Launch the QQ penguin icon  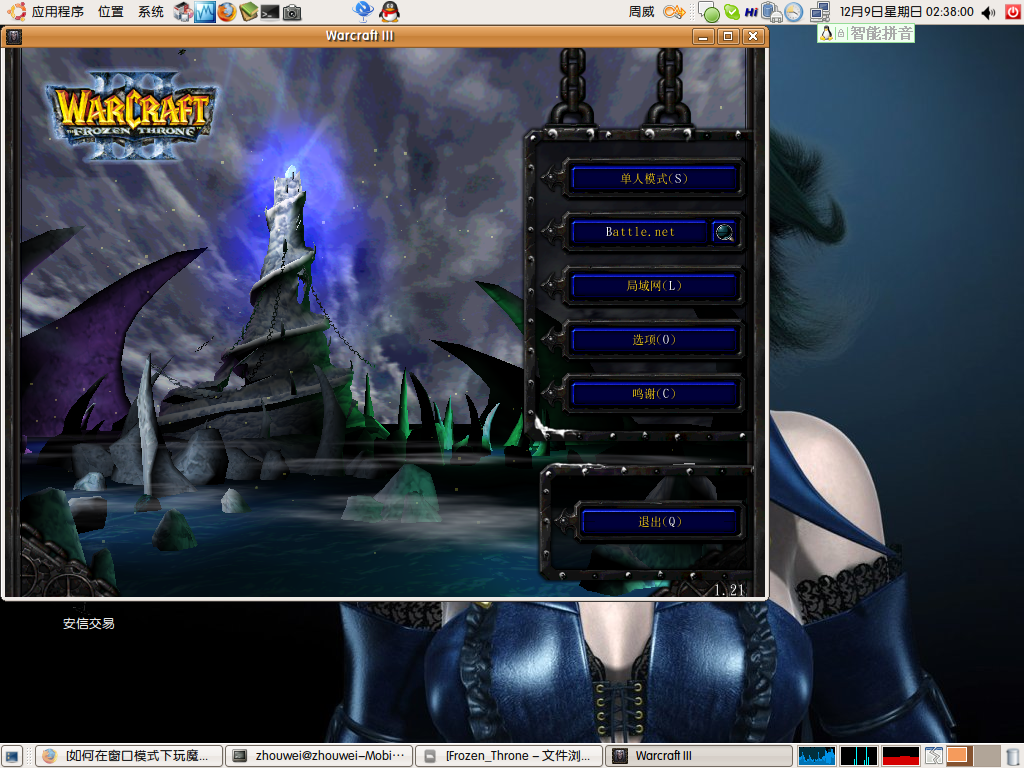tap(390, 11)
